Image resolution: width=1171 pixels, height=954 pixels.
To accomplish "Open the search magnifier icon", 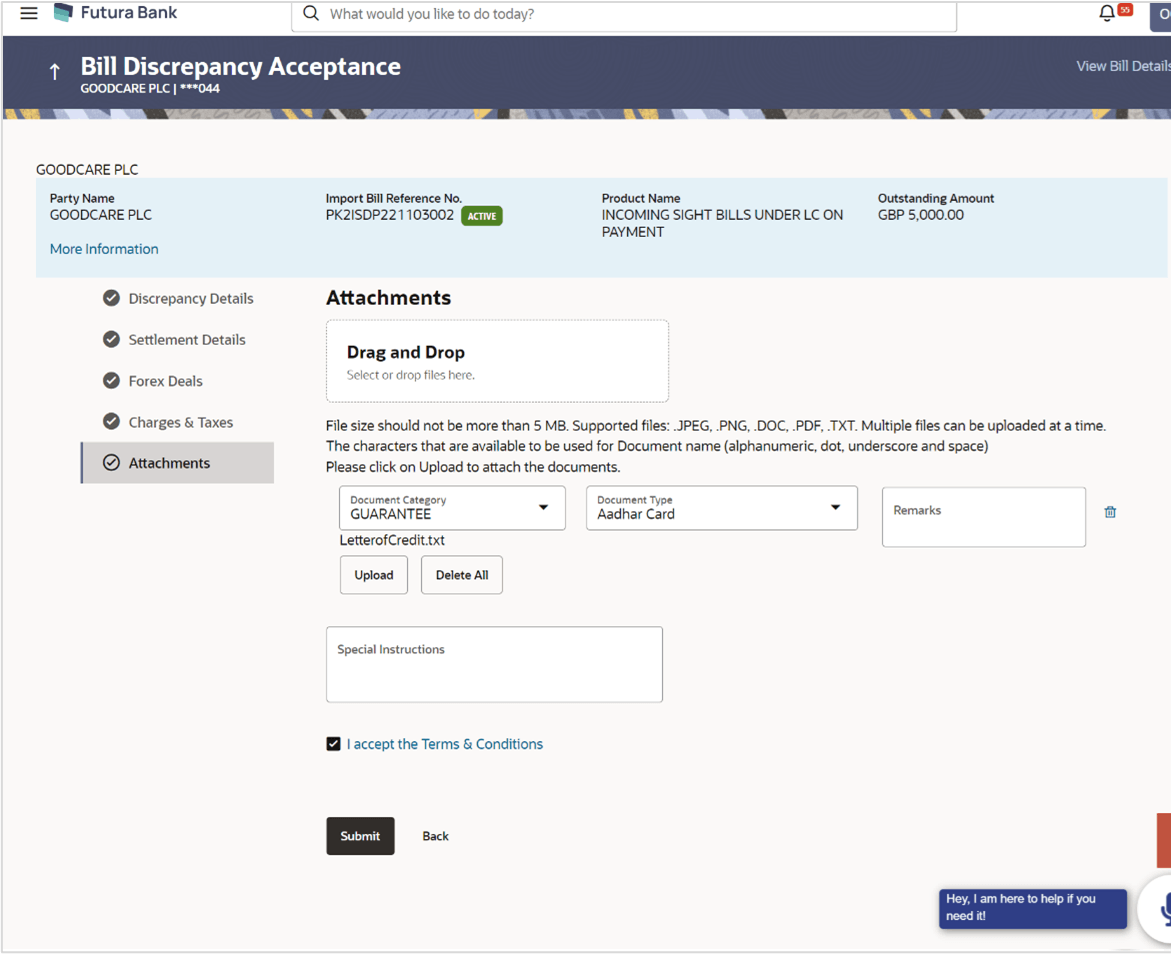I will point(310,15).
